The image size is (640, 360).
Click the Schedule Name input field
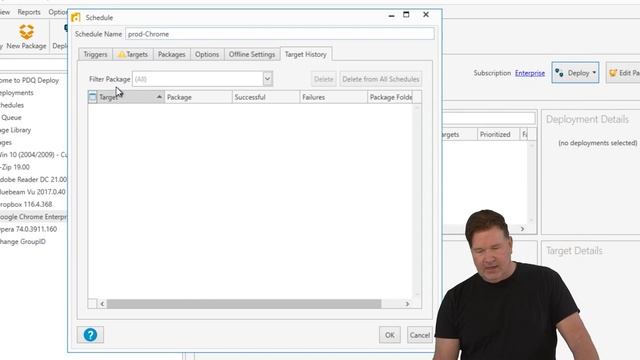pyautogui.click(x=280, y=34)
